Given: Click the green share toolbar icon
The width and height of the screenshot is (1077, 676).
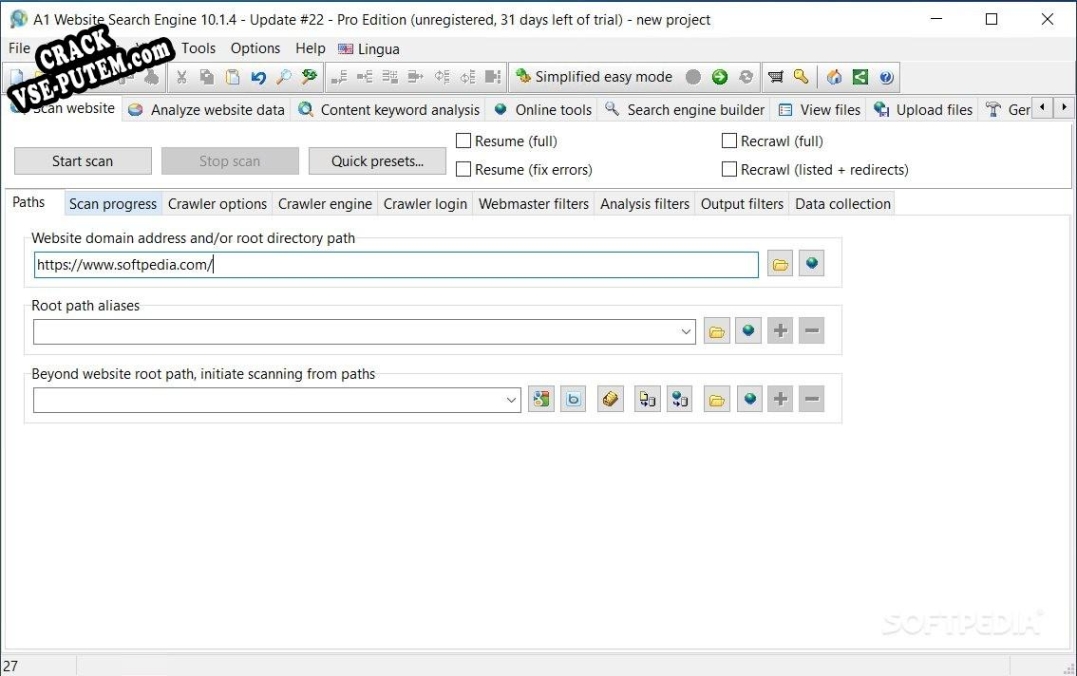Looking at the screenshot, I should click(x=860, y=77).
